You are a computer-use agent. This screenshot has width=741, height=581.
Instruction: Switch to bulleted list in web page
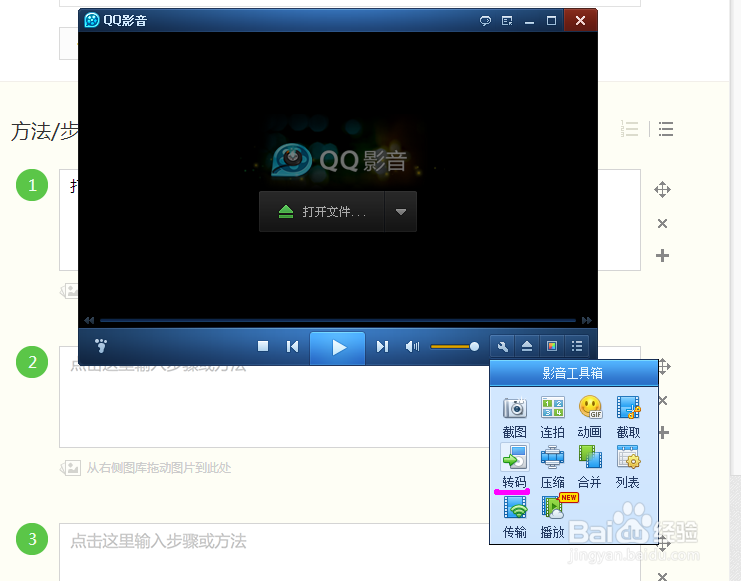[665, 129]
